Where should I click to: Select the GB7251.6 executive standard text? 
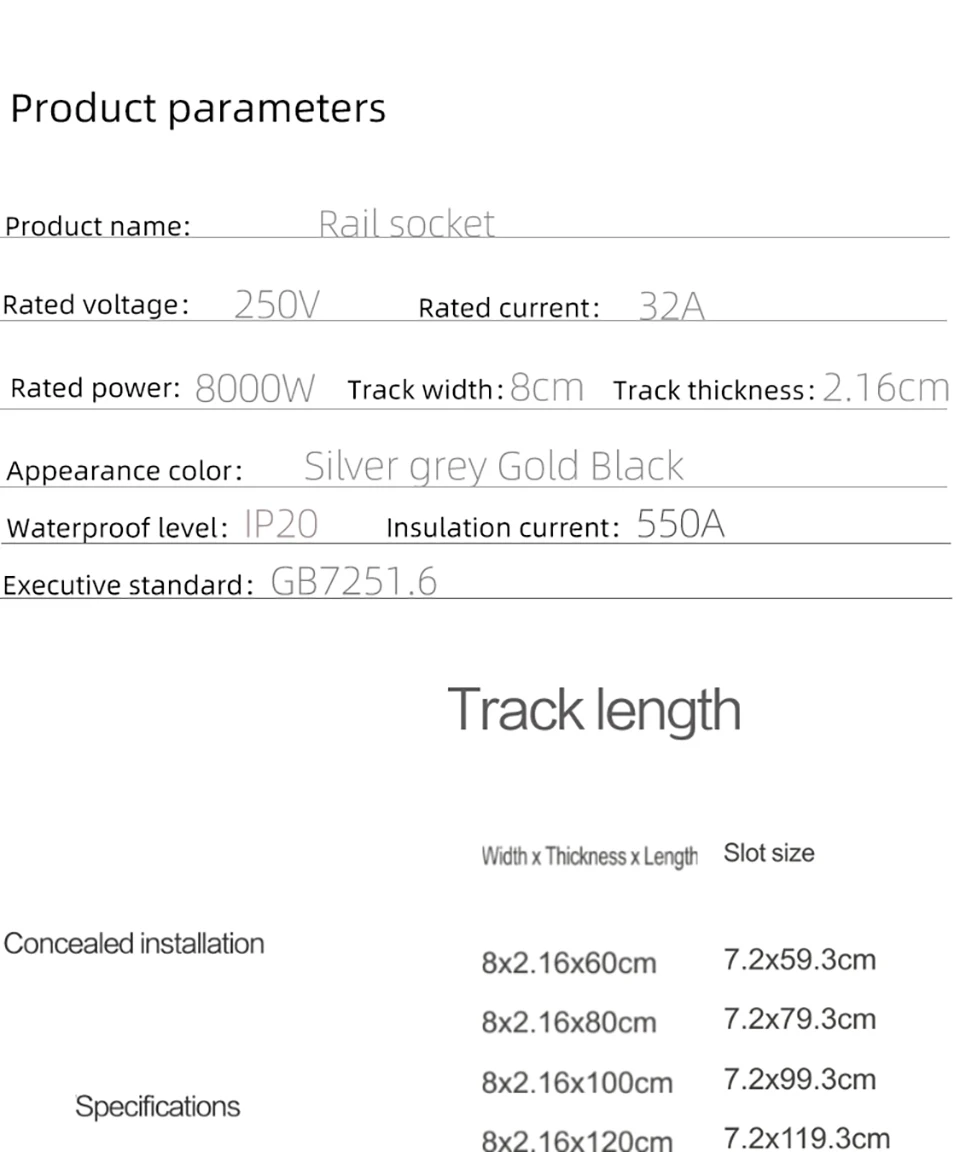pyautogui.click(x=353, y=581)
